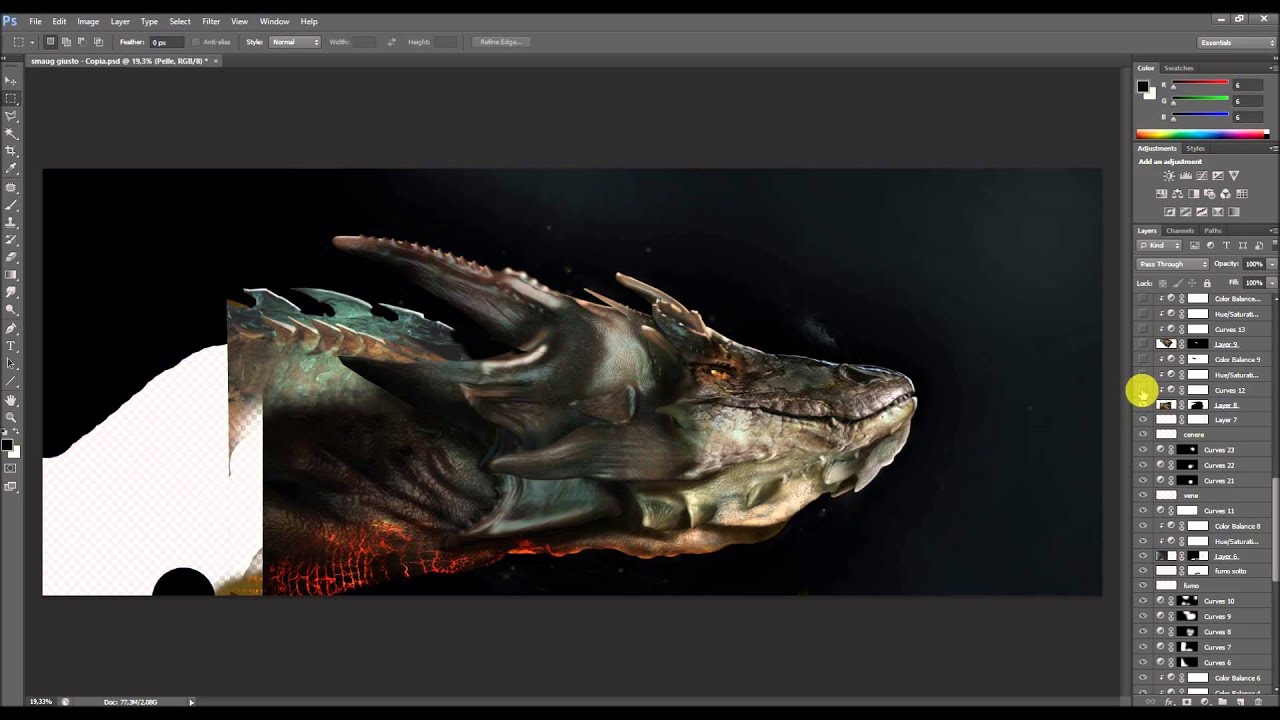Click the Add to selection mode icon

pos(66,42)
